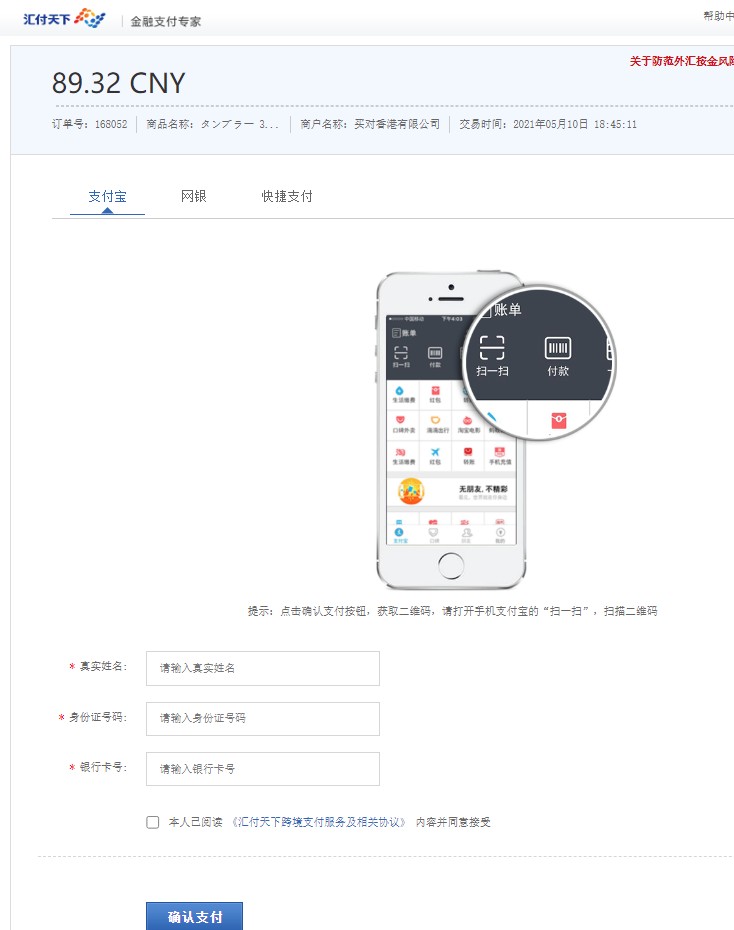
Task: Switch to the 支付宝 tab
Action: [x=107, y=196]
